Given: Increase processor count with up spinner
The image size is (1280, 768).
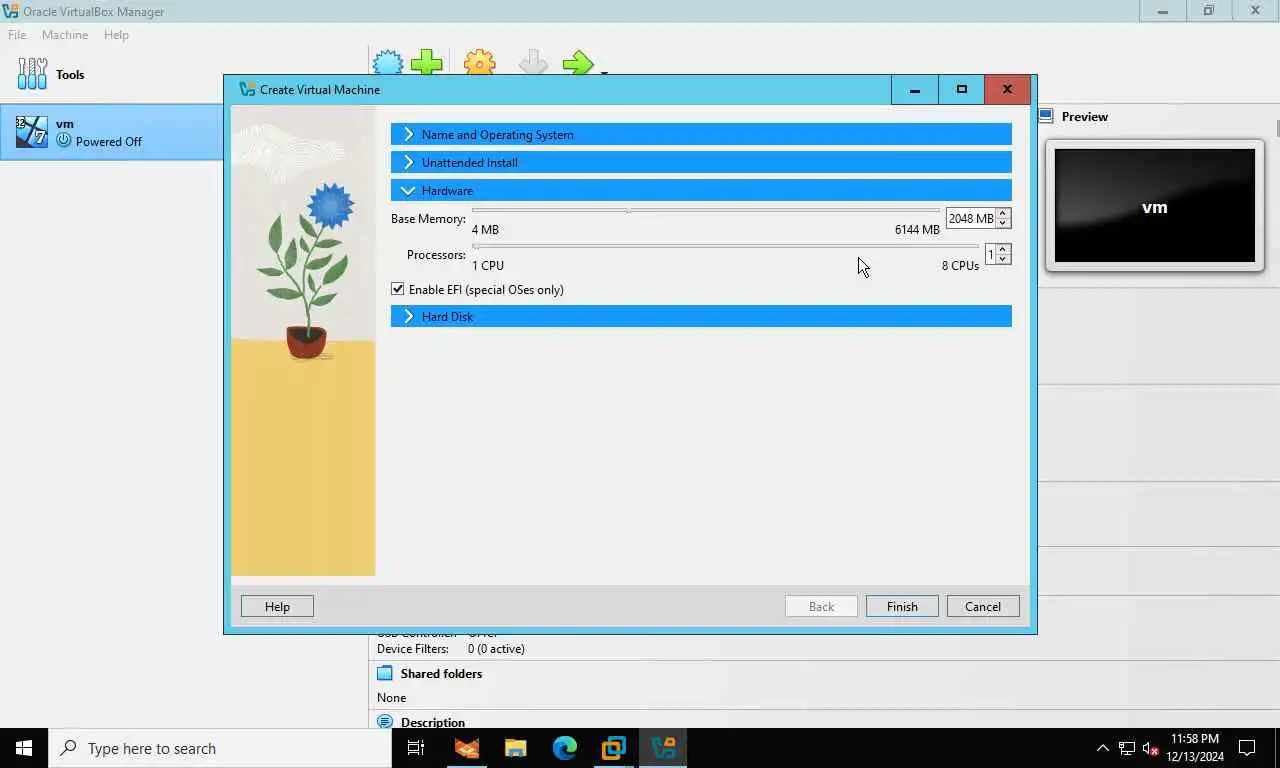Looking at the screenshot, I should [x=1003, y=249].
